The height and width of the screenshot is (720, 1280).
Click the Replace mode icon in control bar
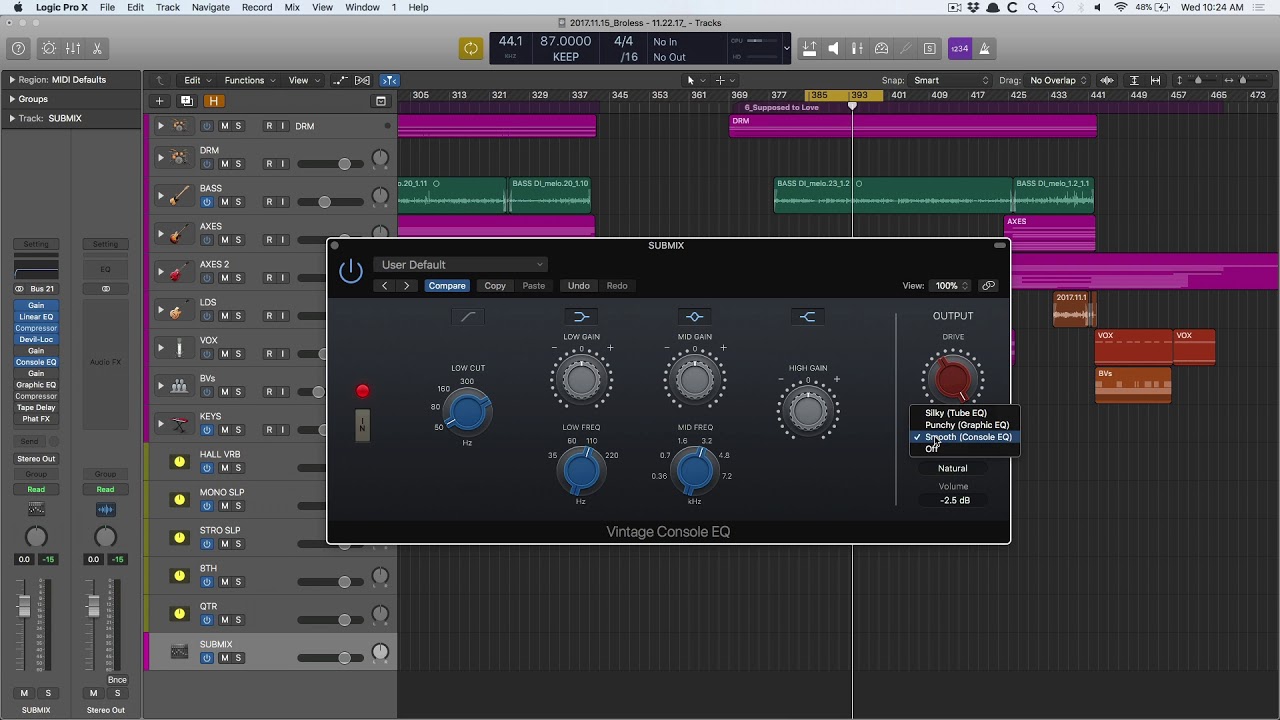tap(809, 48)
